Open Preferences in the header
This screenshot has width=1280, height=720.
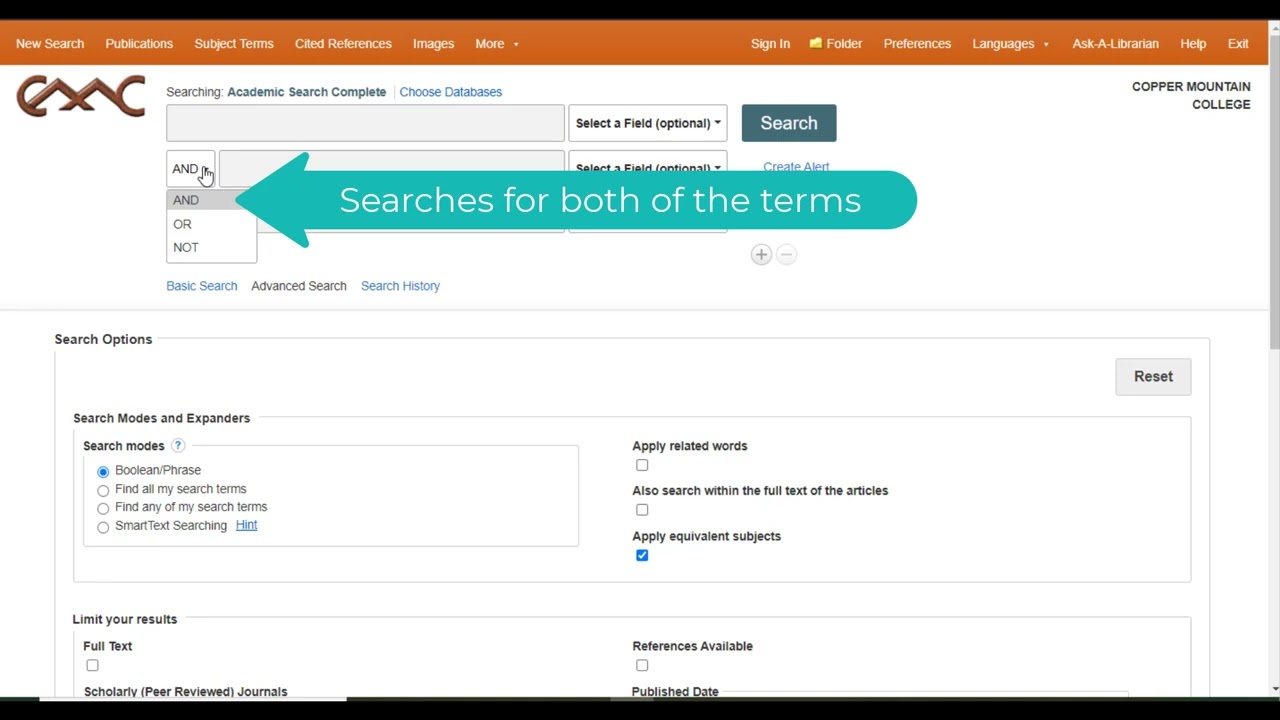click(x=917, y=44)
